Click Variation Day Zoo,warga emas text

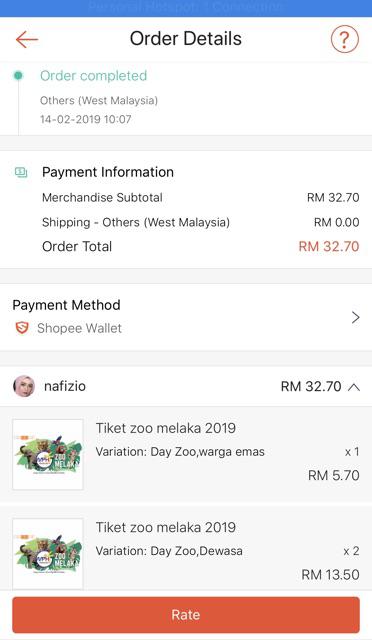pos(180,452)
